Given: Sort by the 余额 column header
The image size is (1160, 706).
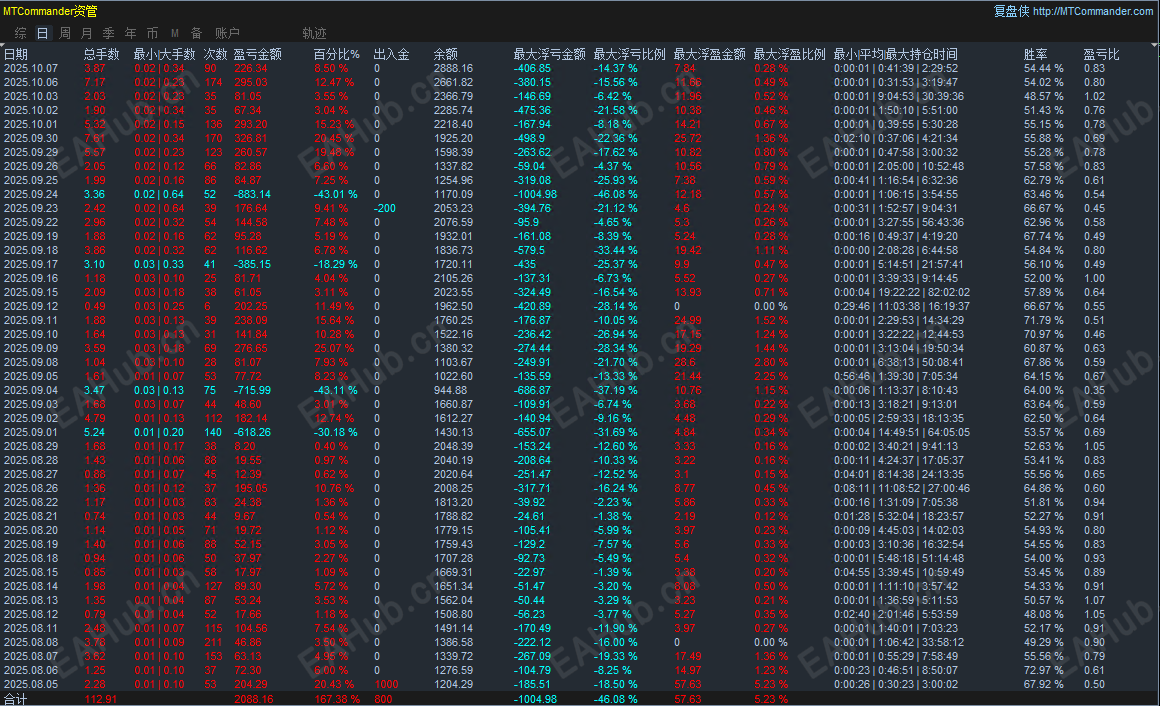Looking at the screenshot, I should 445,54.
